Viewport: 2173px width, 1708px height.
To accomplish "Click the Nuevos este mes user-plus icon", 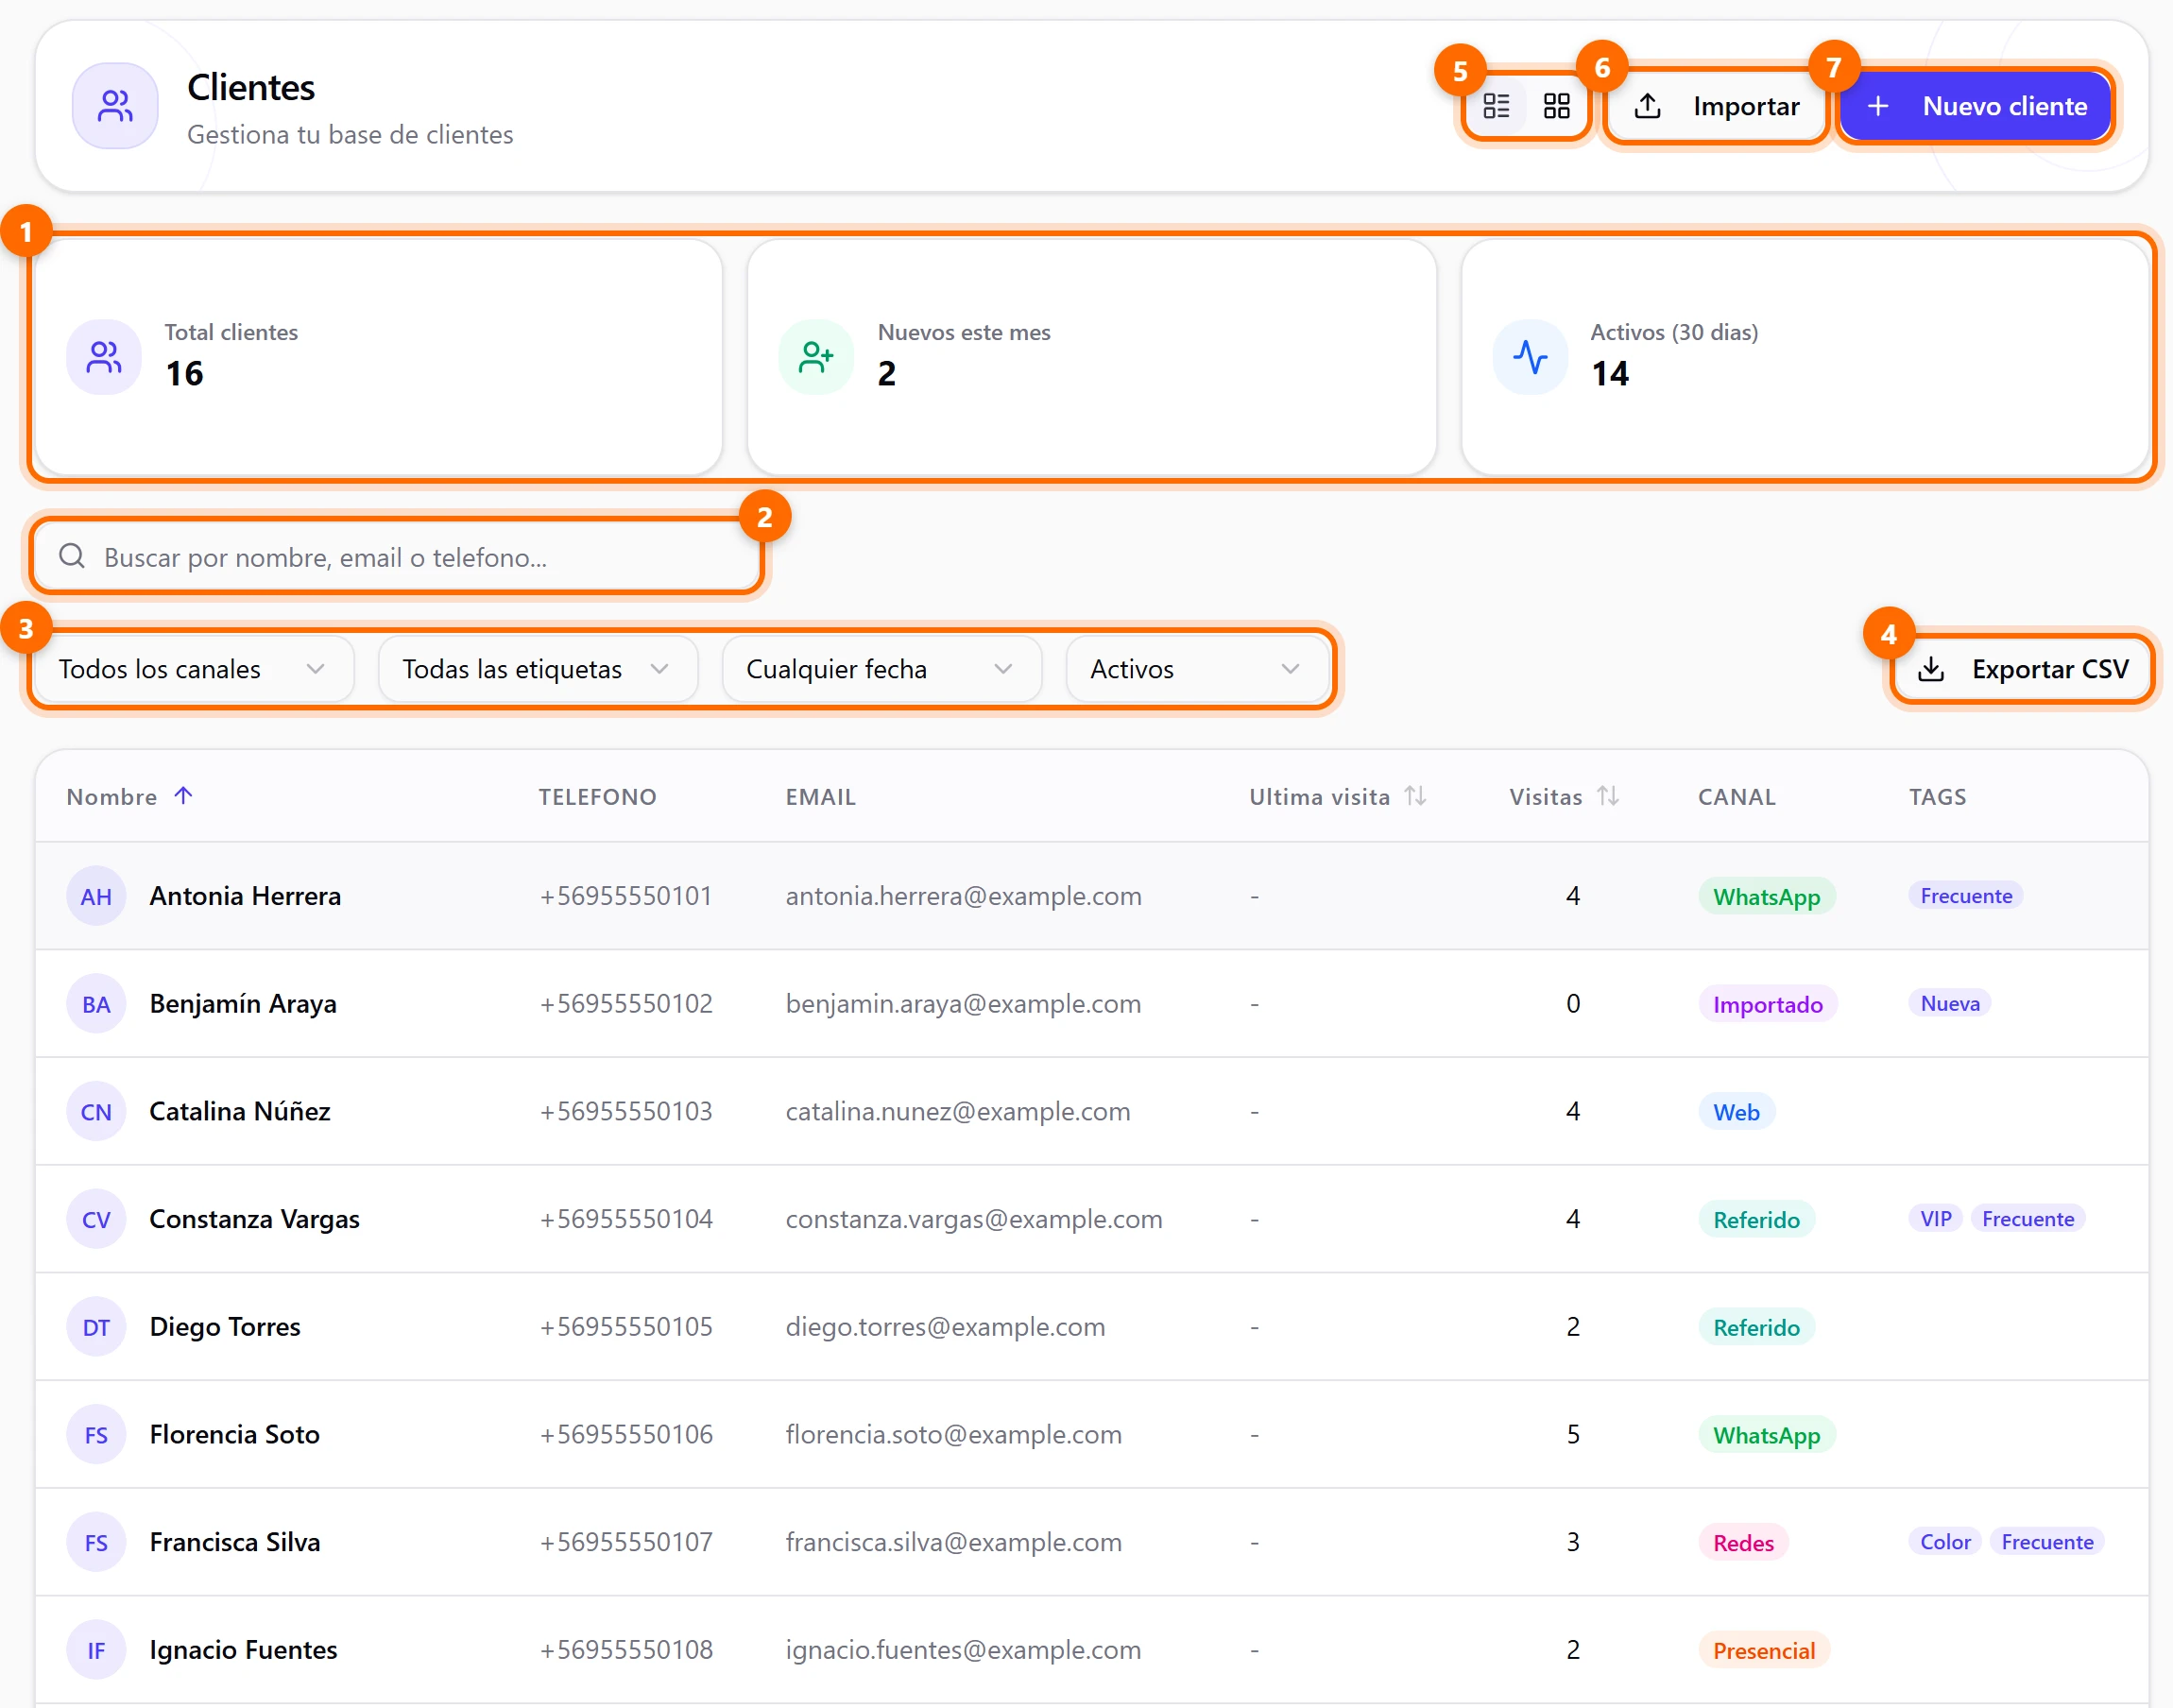I will [x=816, y=357].
